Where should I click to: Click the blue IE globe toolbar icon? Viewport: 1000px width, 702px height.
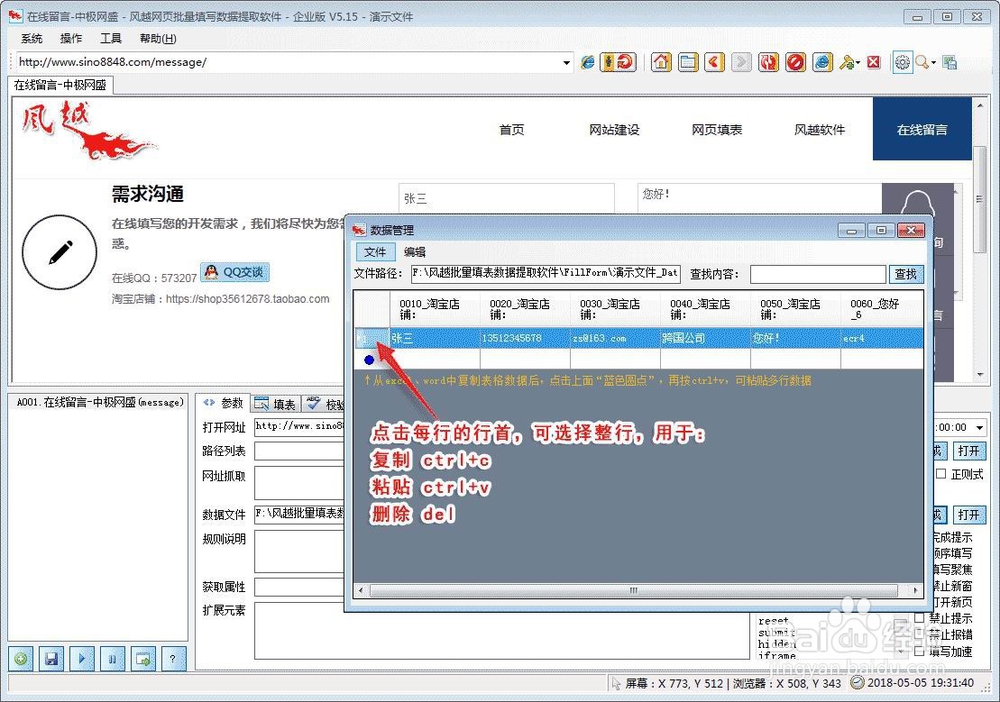(823, 62)
